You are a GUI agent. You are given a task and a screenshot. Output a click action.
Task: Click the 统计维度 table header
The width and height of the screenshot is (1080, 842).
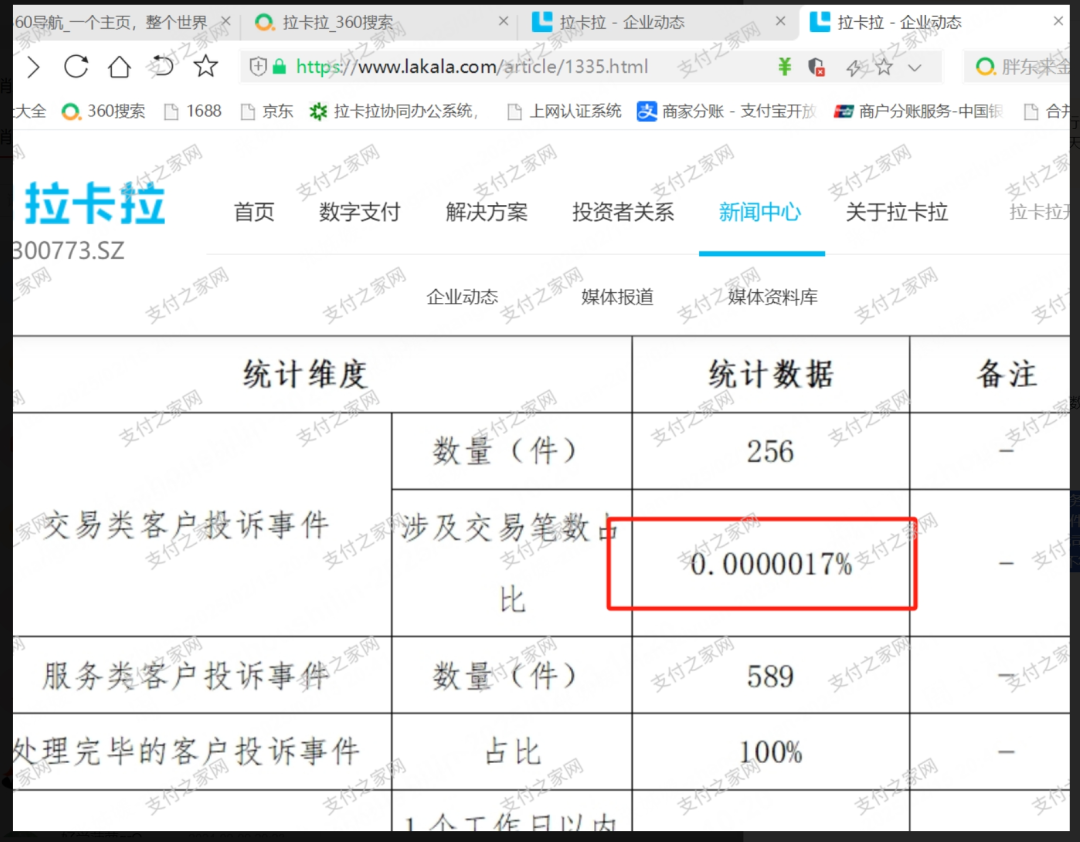pyautogui.click(x=305, y=375)
